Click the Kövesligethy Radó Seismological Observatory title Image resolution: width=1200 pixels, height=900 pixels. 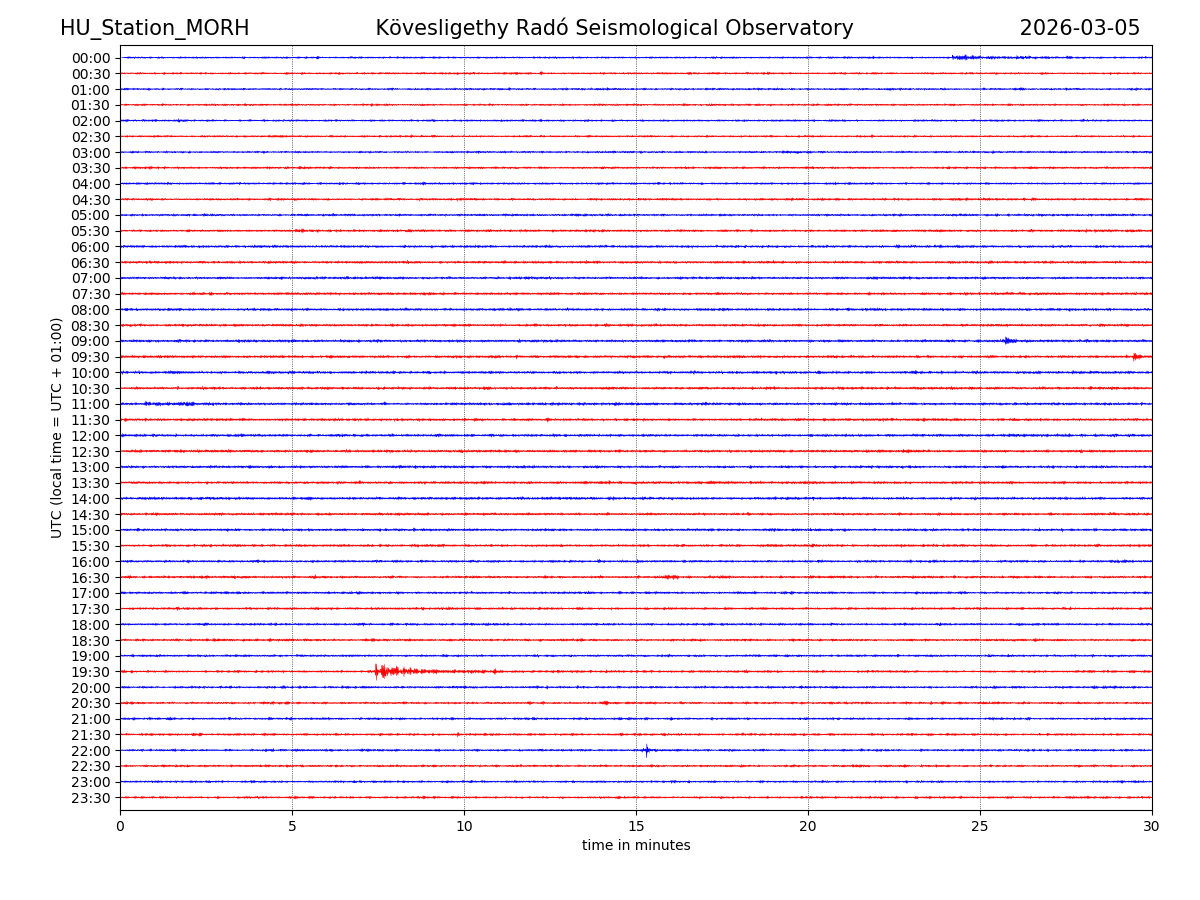pos(614,28)
